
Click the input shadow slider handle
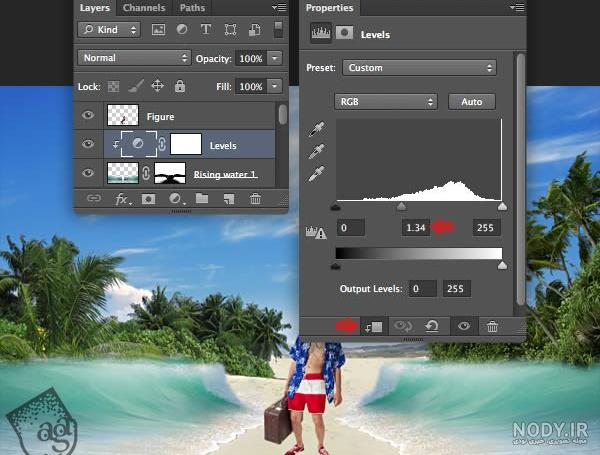pos(335,207)
